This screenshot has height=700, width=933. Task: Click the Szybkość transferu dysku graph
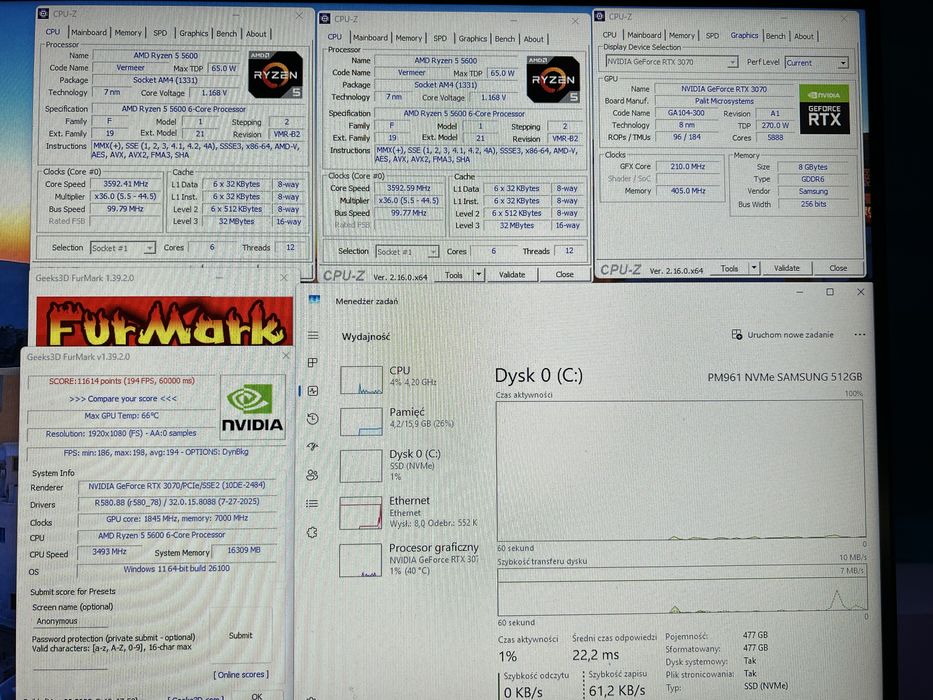pos(682,590)
